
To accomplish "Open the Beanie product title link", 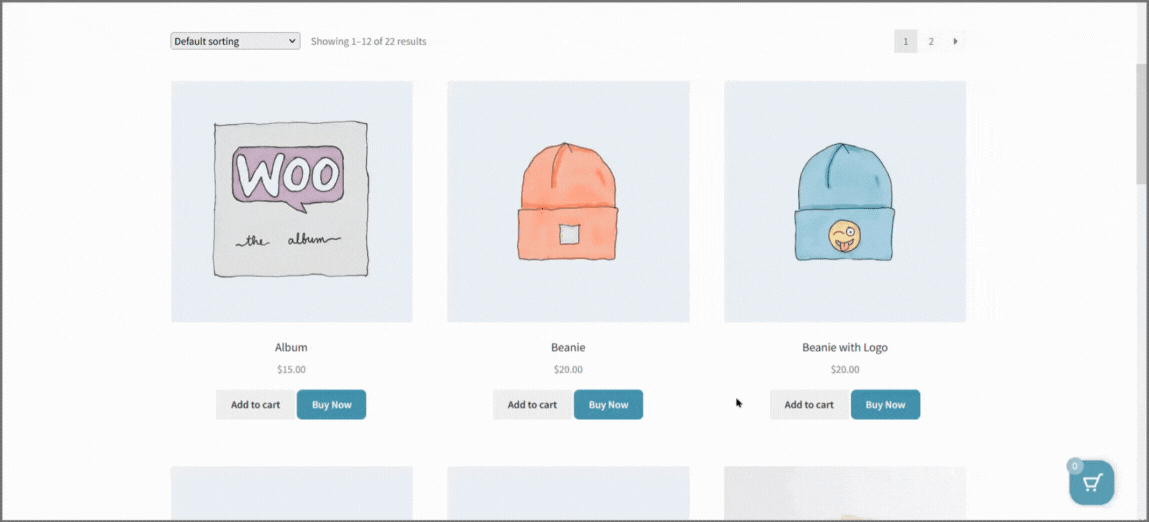I will (568, 348).
